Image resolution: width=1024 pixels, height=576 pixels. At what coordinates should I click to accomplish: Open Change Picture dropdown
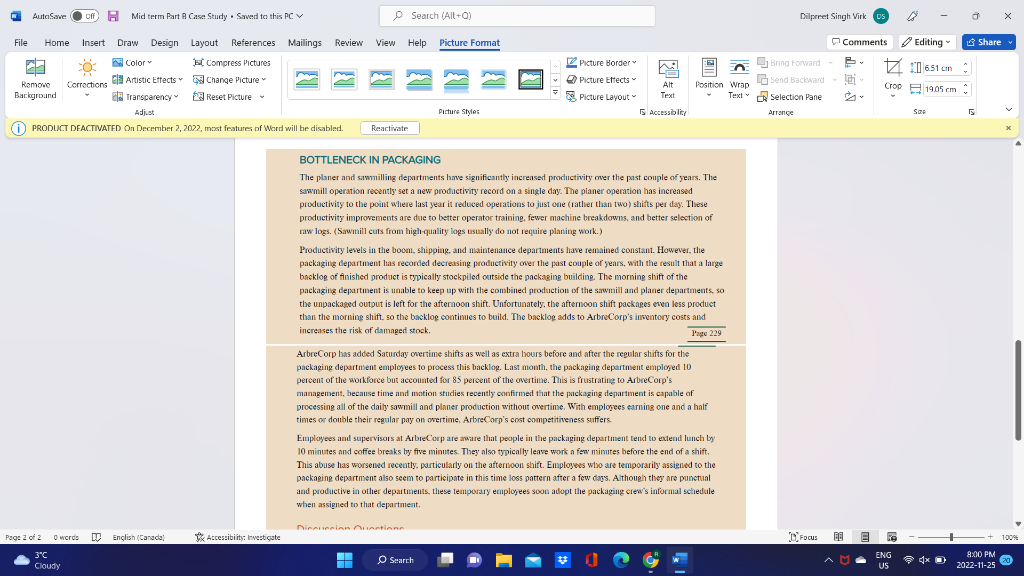tap(229, 80)
